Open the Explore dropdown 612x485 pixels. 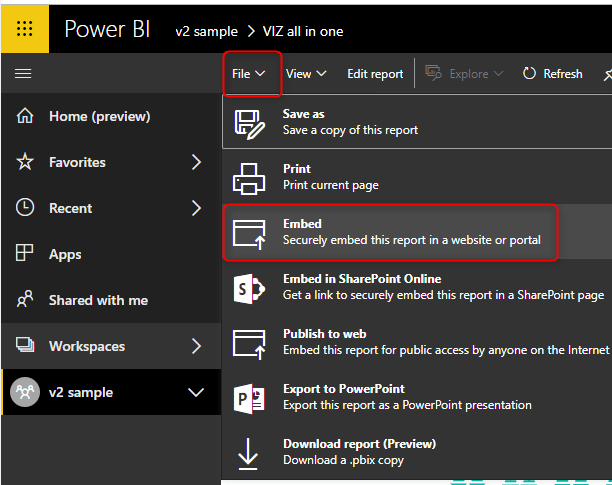[476, 74]
